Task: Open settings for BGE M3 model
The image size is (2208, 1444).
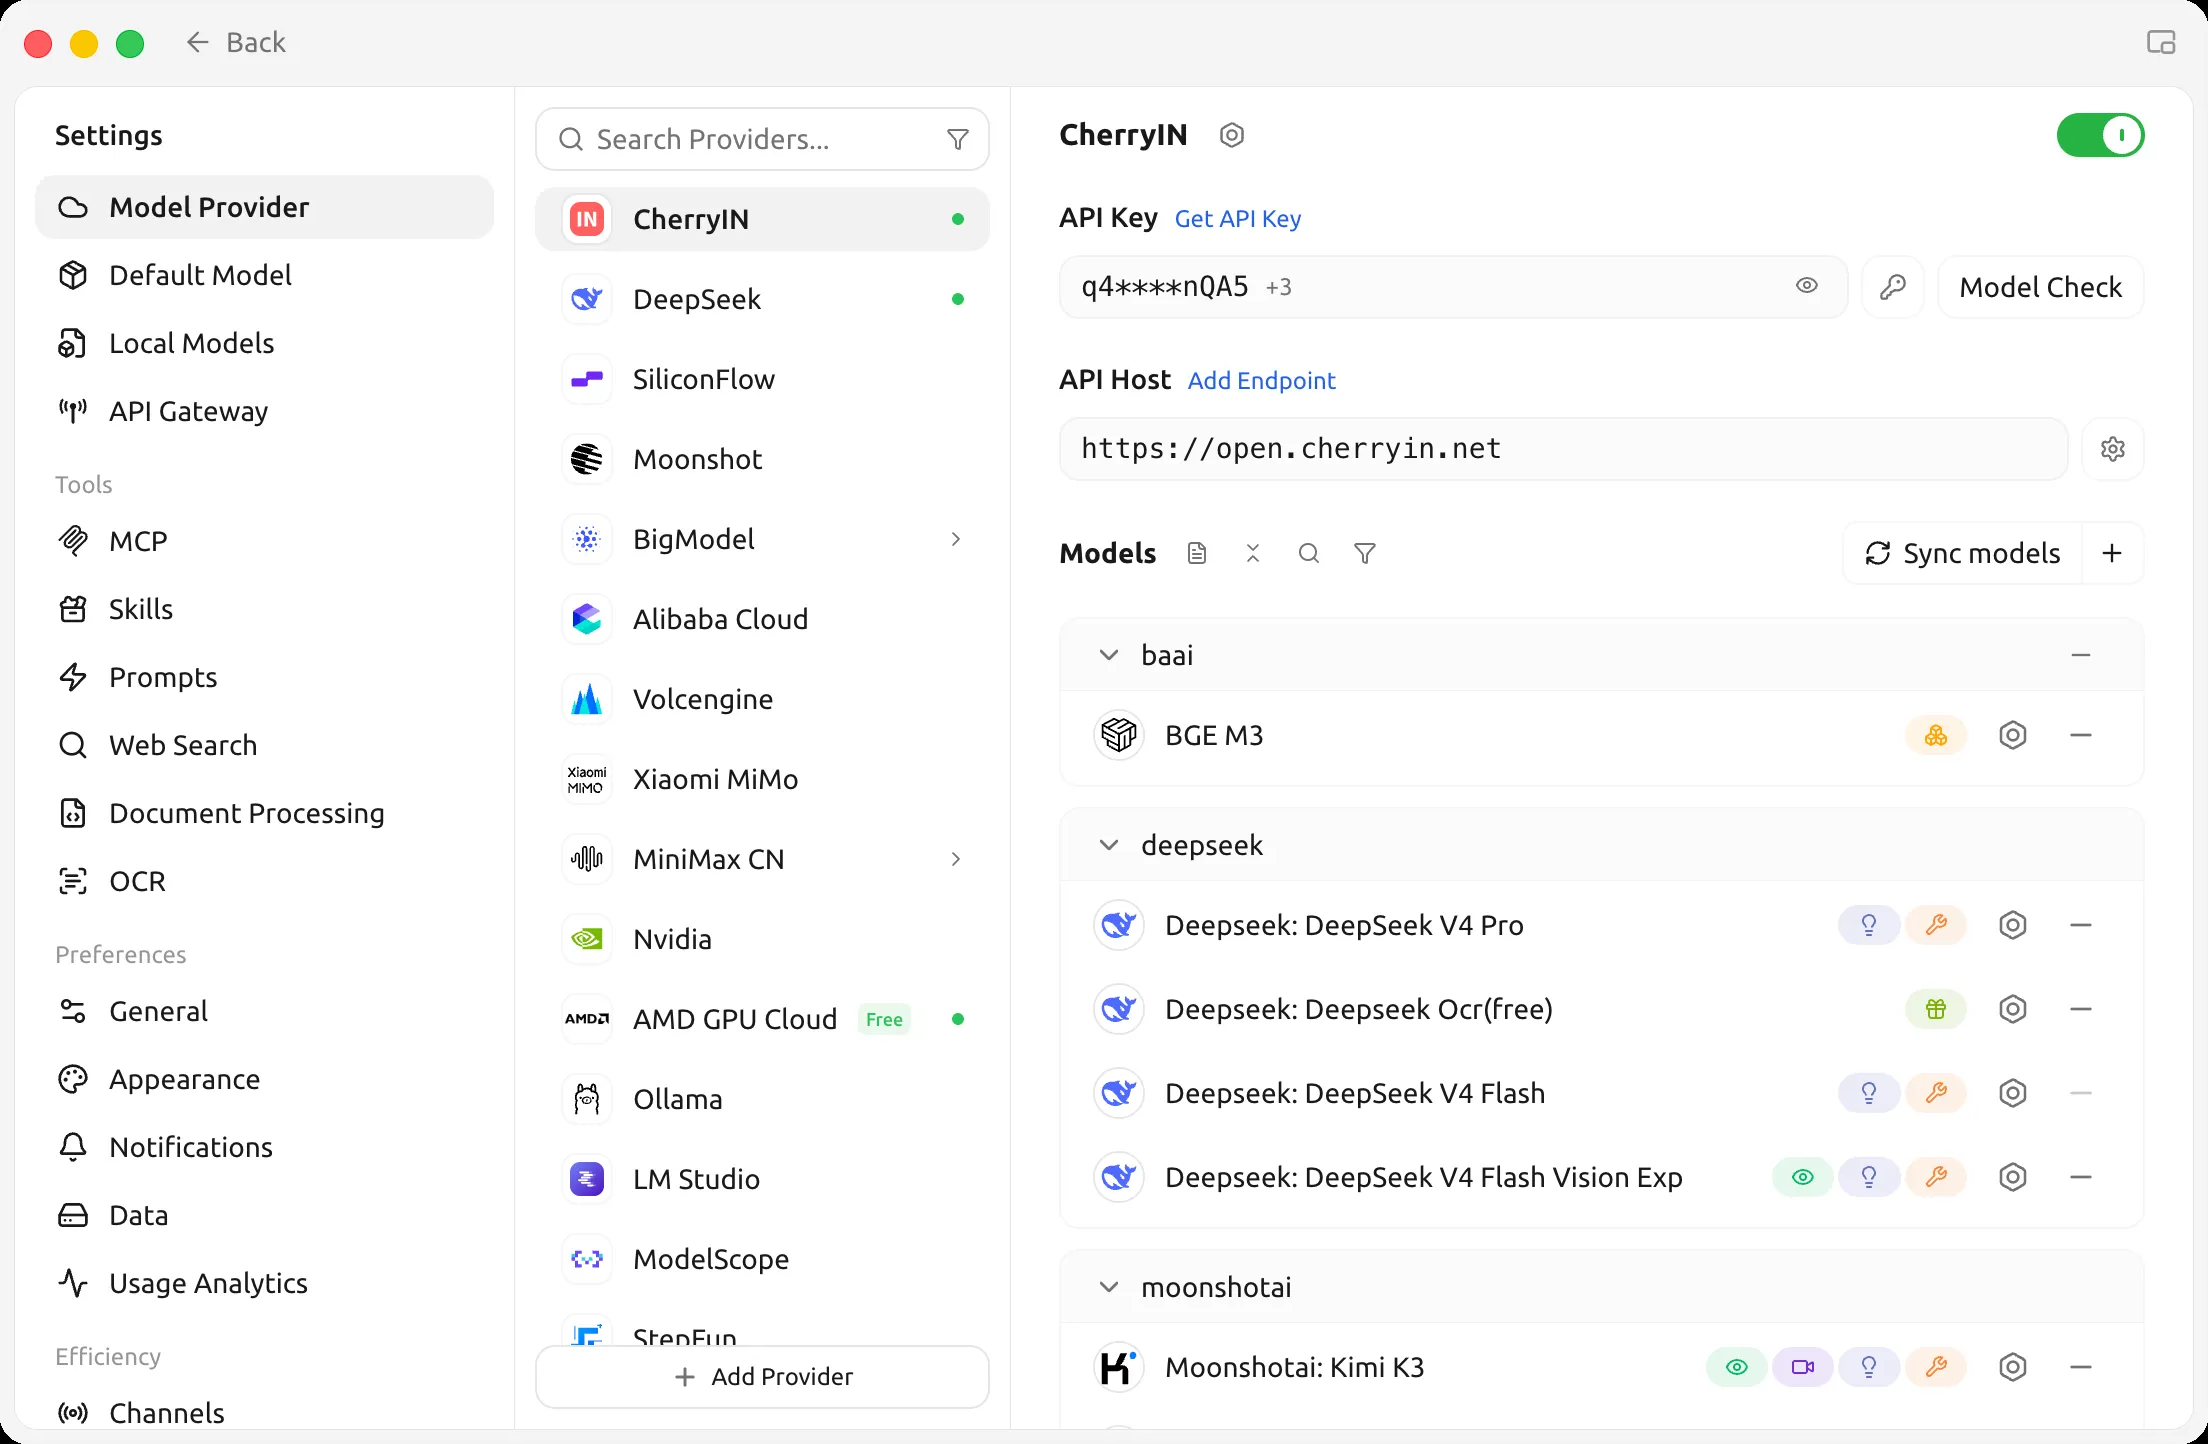Action: click(2013, 735)
